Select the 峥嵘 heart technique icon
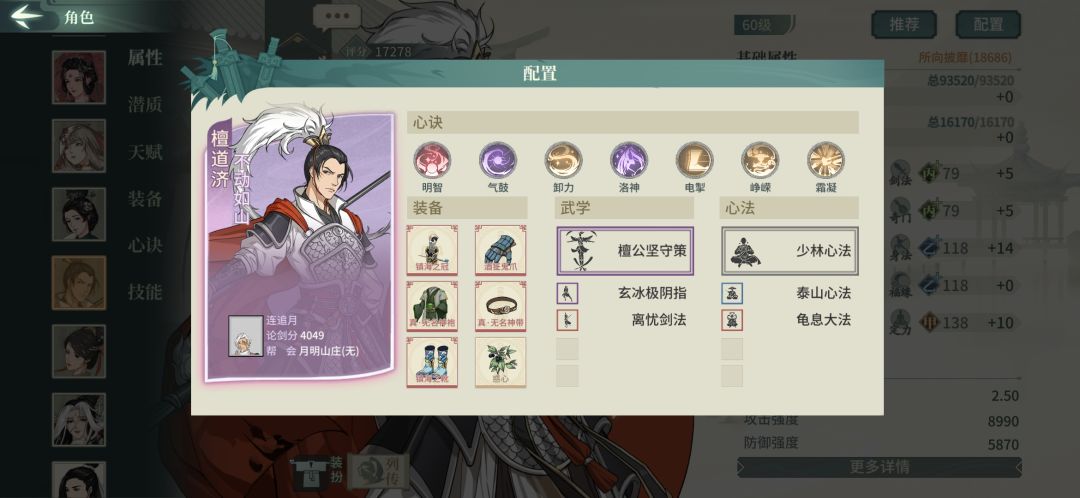1080x498 pixels. coord(760,160)
